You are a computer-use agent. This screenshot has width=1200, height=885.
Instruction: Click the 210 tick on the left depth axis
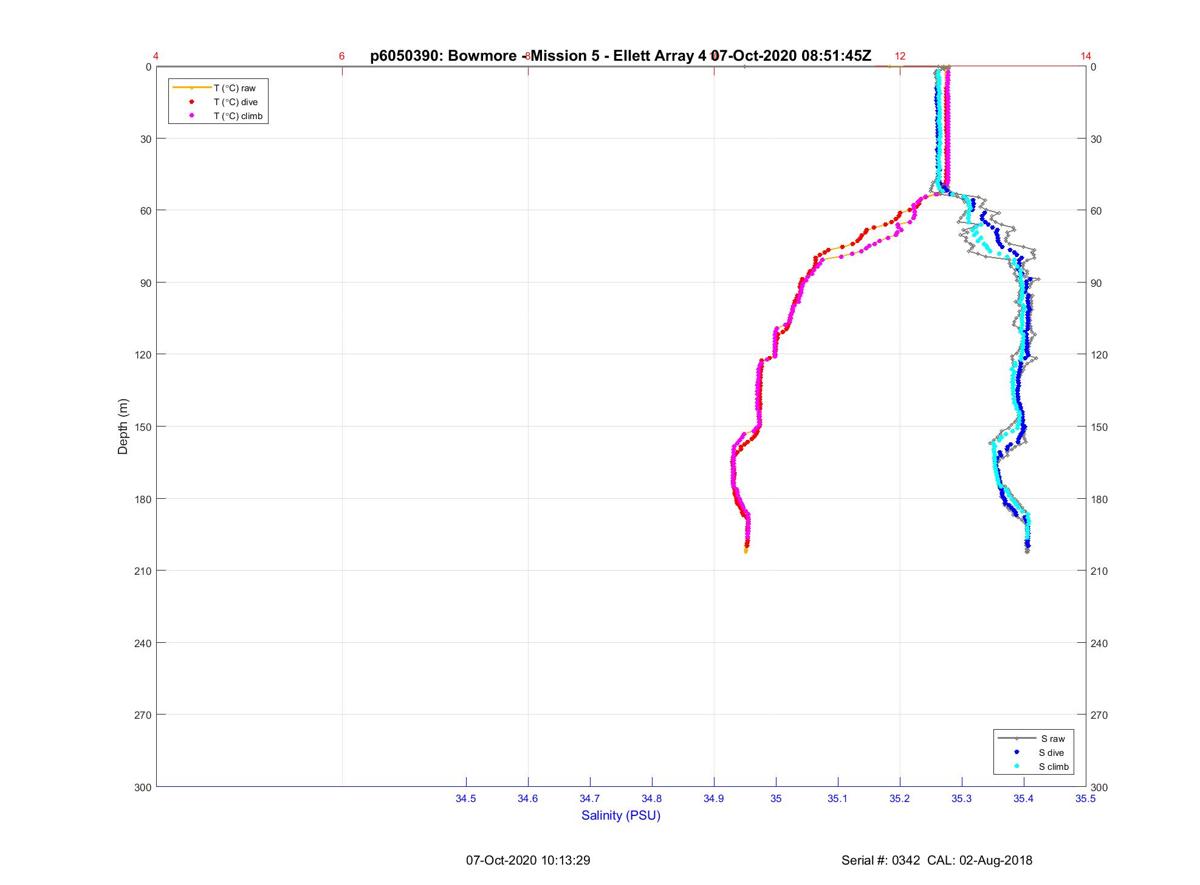(141, 571)
